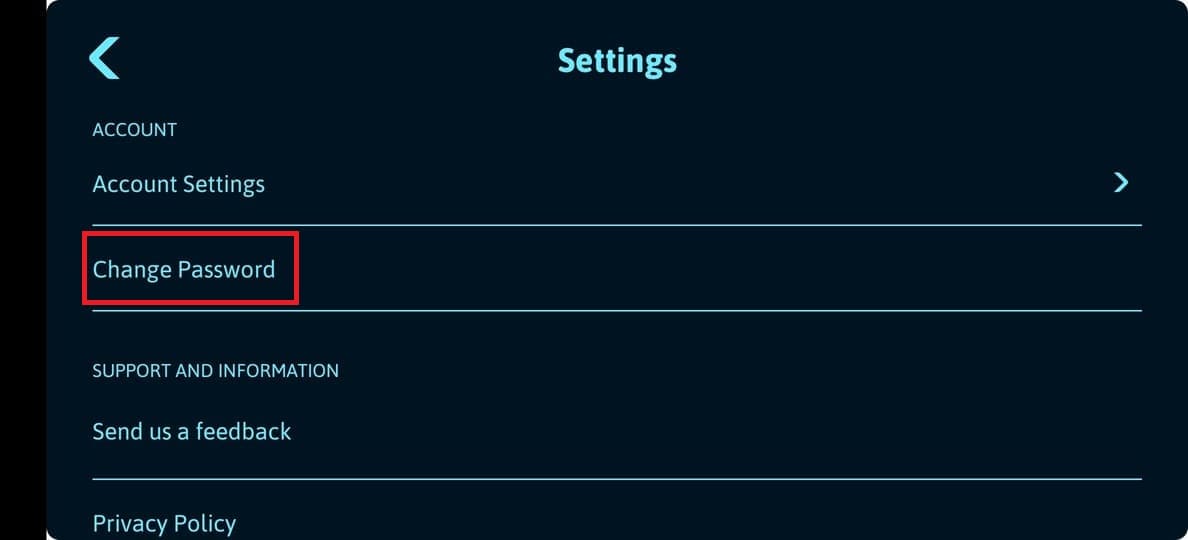Select Change Password option
The width and height of the screenshot is (1188, 540).
(184, 269)
